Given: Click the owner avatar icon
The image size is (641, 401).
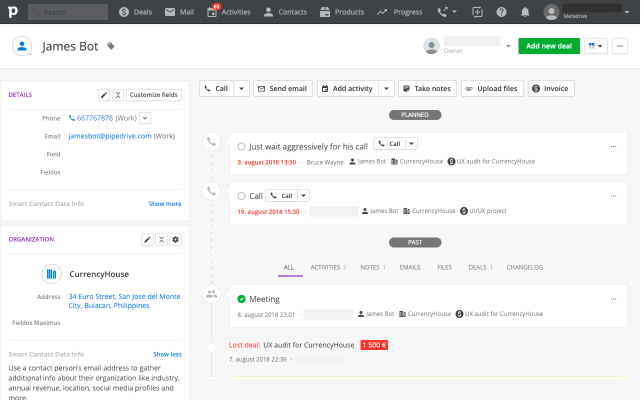Looking at the screenshot, I should pyautogui.click(x=431, y=46).
